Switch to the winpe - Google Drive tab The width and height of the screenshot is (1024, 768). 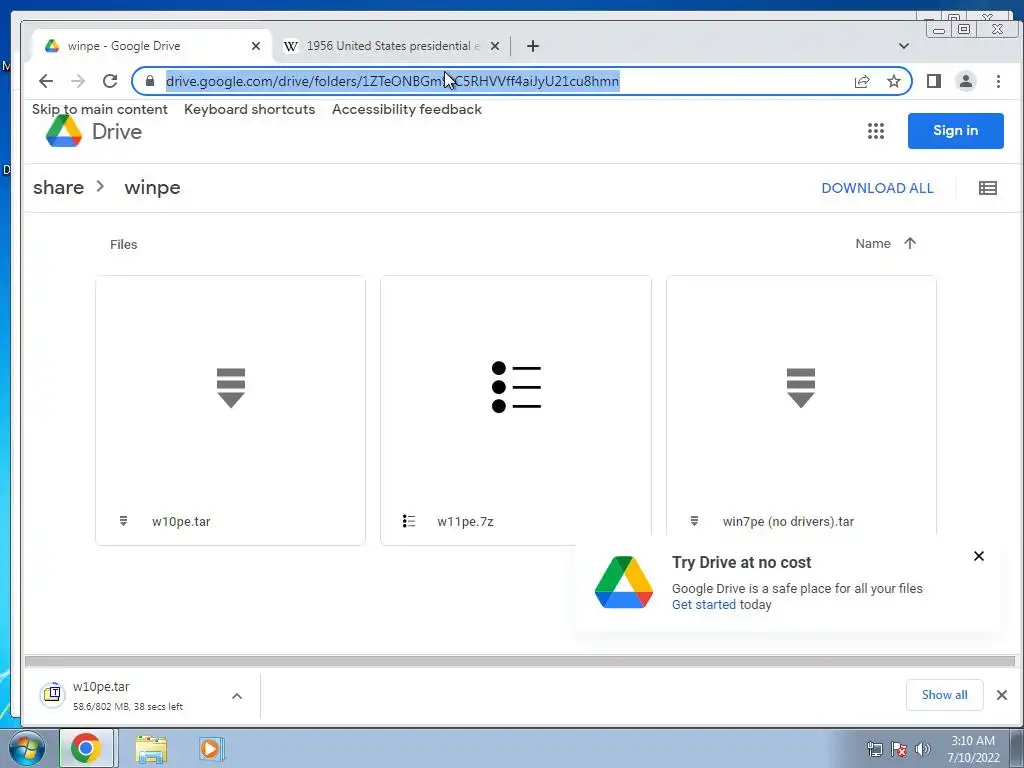coord(152,46)
